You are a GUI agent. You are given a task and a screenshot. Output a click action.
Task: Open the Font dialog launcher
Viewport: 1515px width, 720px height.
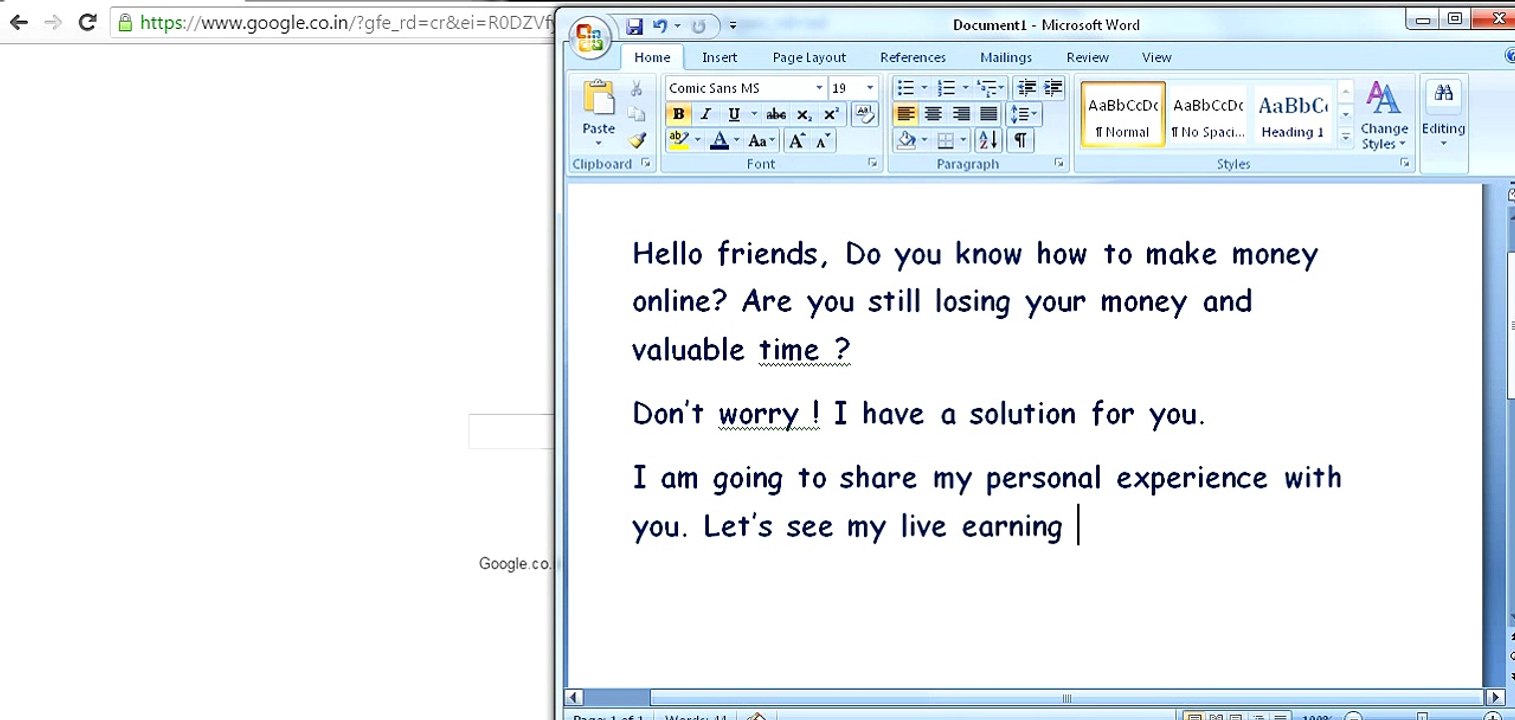[872, 163]
